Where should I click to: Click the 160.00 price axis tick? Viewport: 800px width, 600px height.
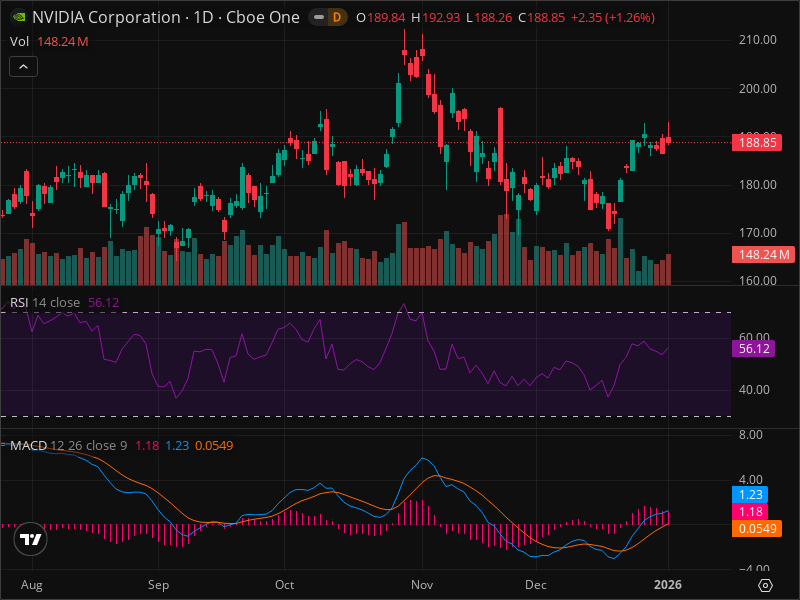click(758, 281)
